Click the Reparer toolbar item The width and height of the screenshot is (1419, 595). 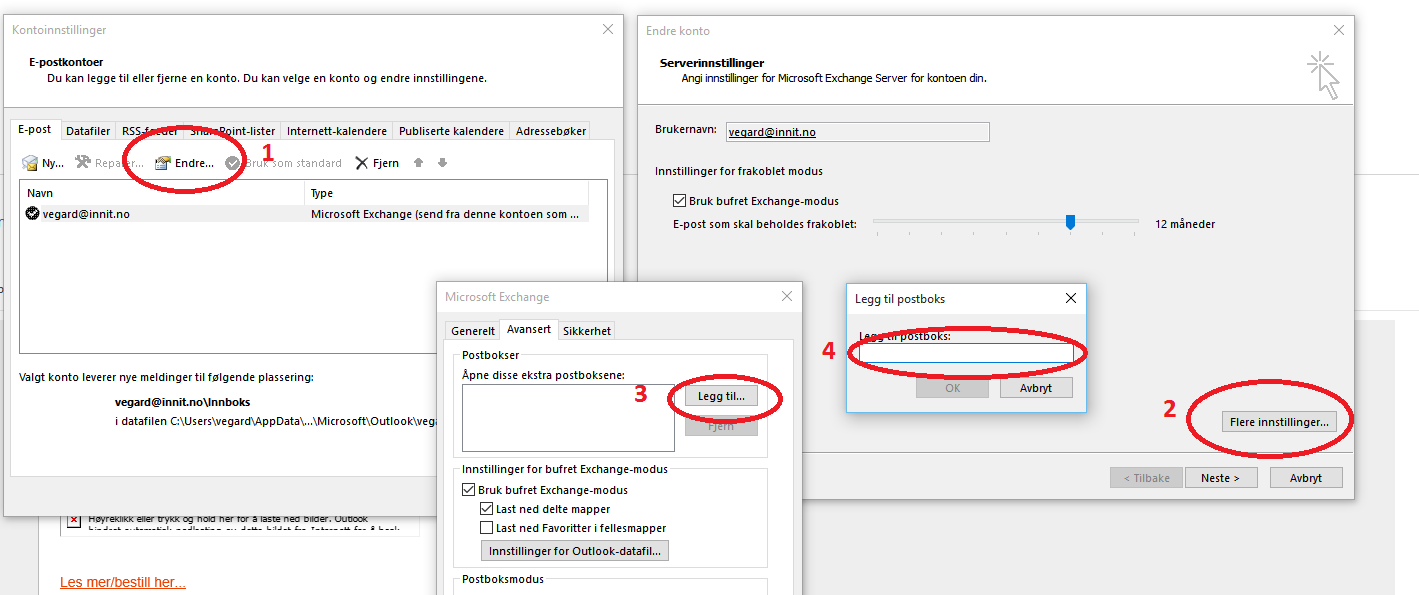click(x=110, y=163)
